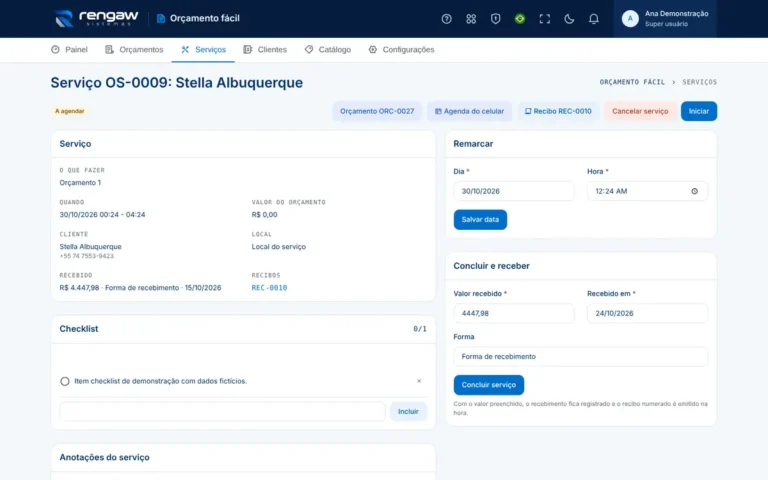The image size is (768, 480).
Task: Open the REC-0010 receipt link
Action: (269, 288)
